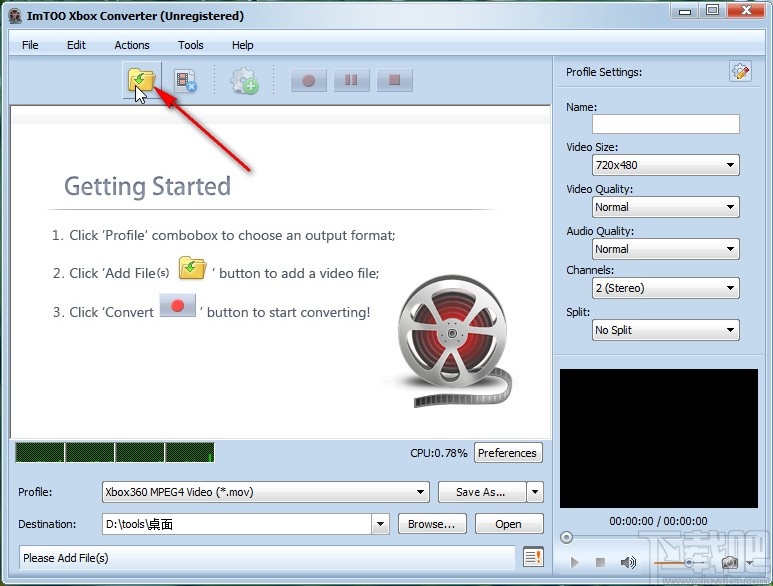Open the Help menu

pos(243,45)
